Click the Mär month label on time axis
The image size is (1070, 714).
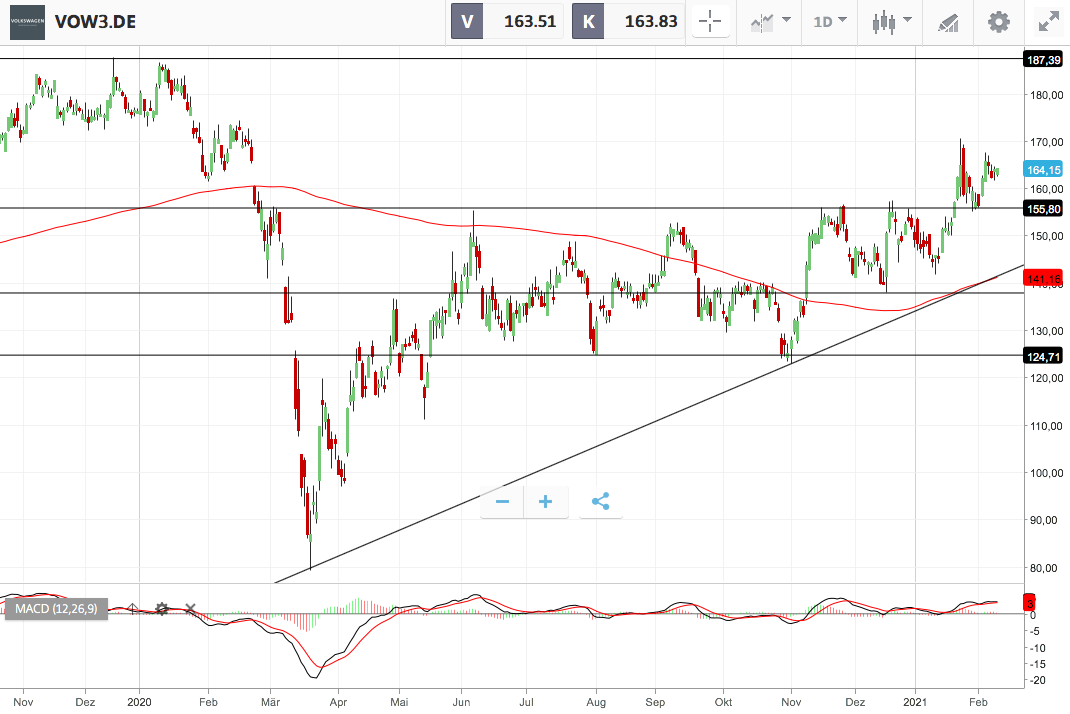(x=270, y=702)
